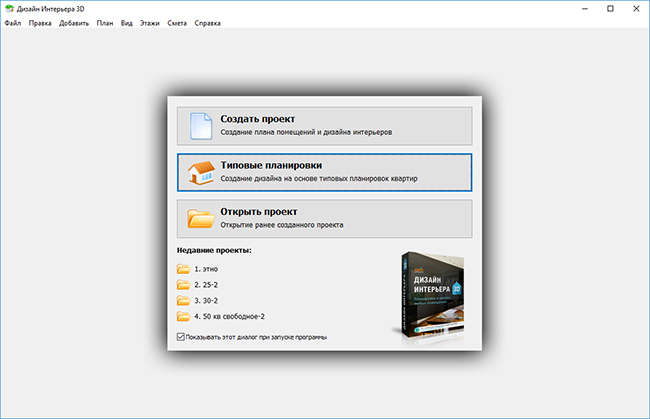Viewport: 650px width, 419px height.
Task: Uncheck Показывать этот диалог при запуске программы
Action: pyautogui.click(x=181, y=337)
